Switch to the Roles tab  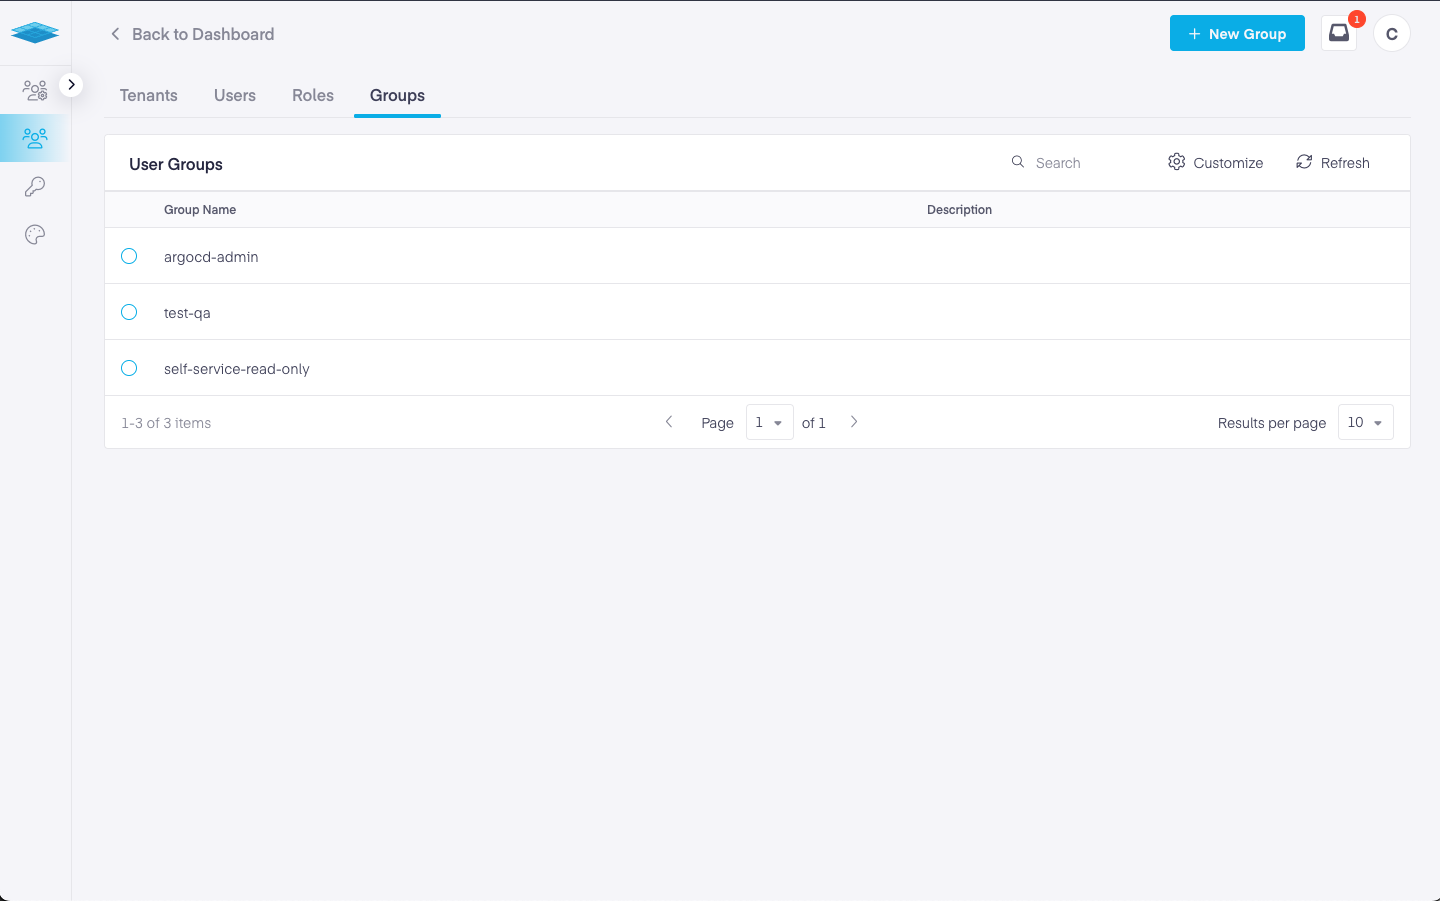(313, 95)
